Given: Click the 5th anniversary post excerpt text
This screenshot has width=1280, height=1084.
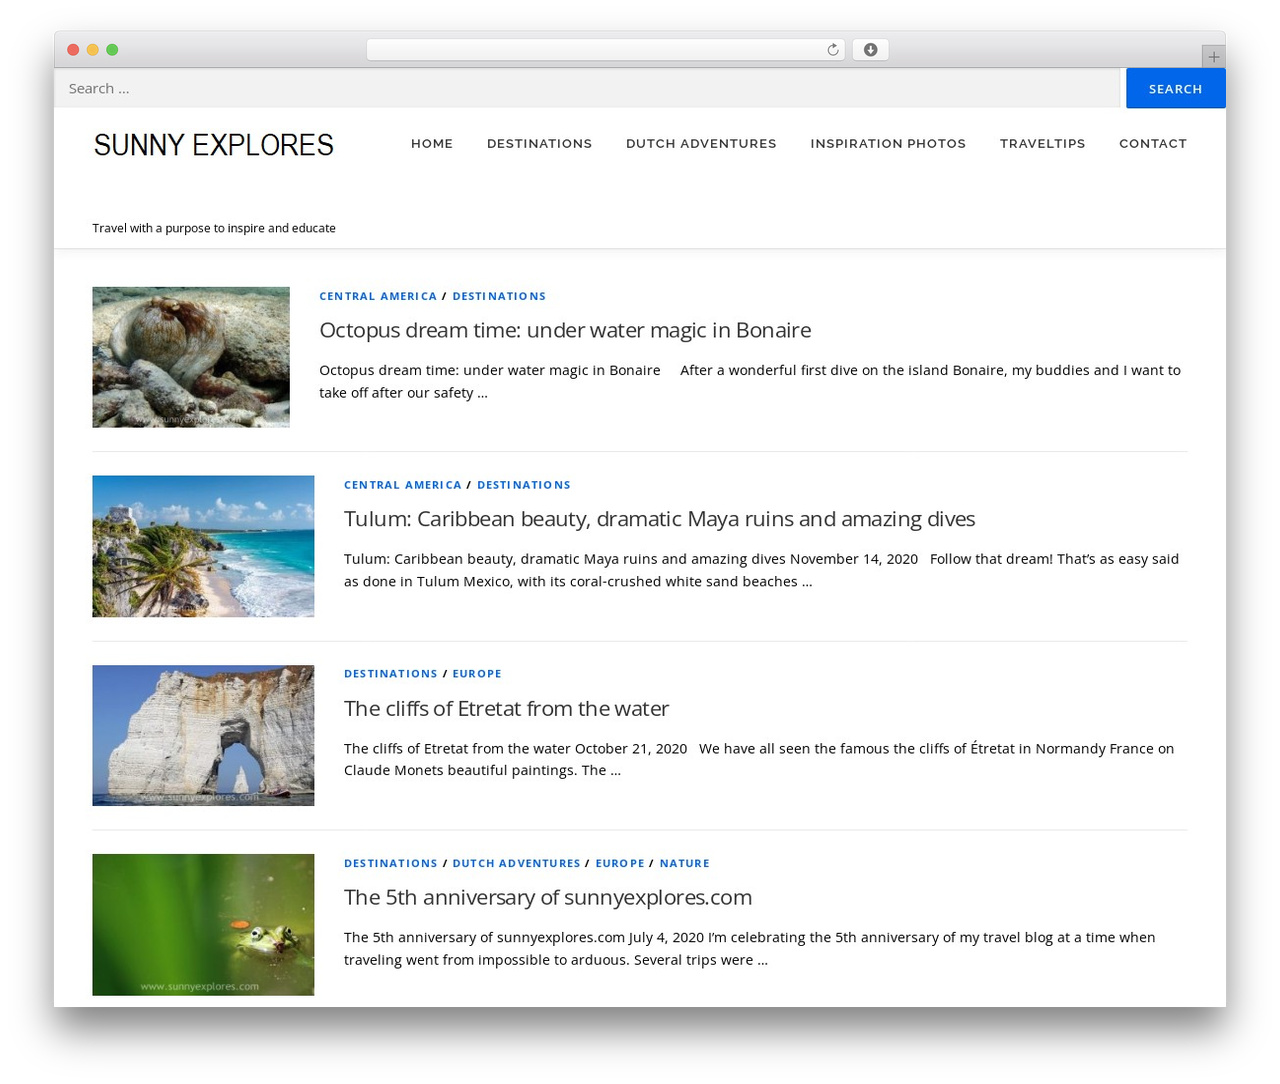Looking at the screenshot, I should tap(750, 948).
